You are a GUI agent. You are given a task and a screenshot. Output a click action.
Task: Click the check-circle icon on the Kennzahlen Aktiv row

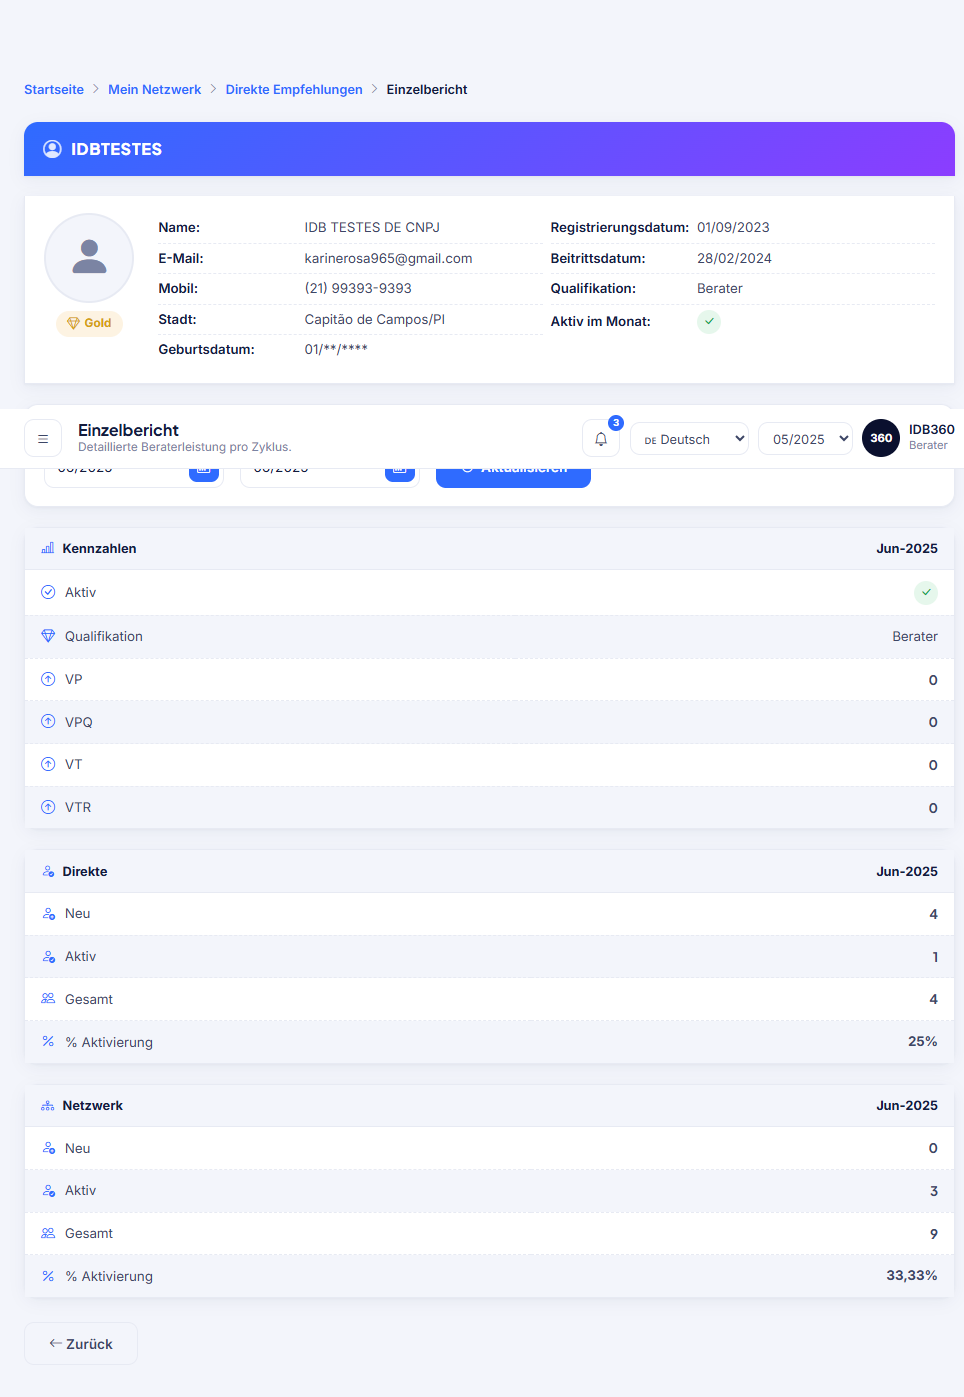click(x=48, y=592)
